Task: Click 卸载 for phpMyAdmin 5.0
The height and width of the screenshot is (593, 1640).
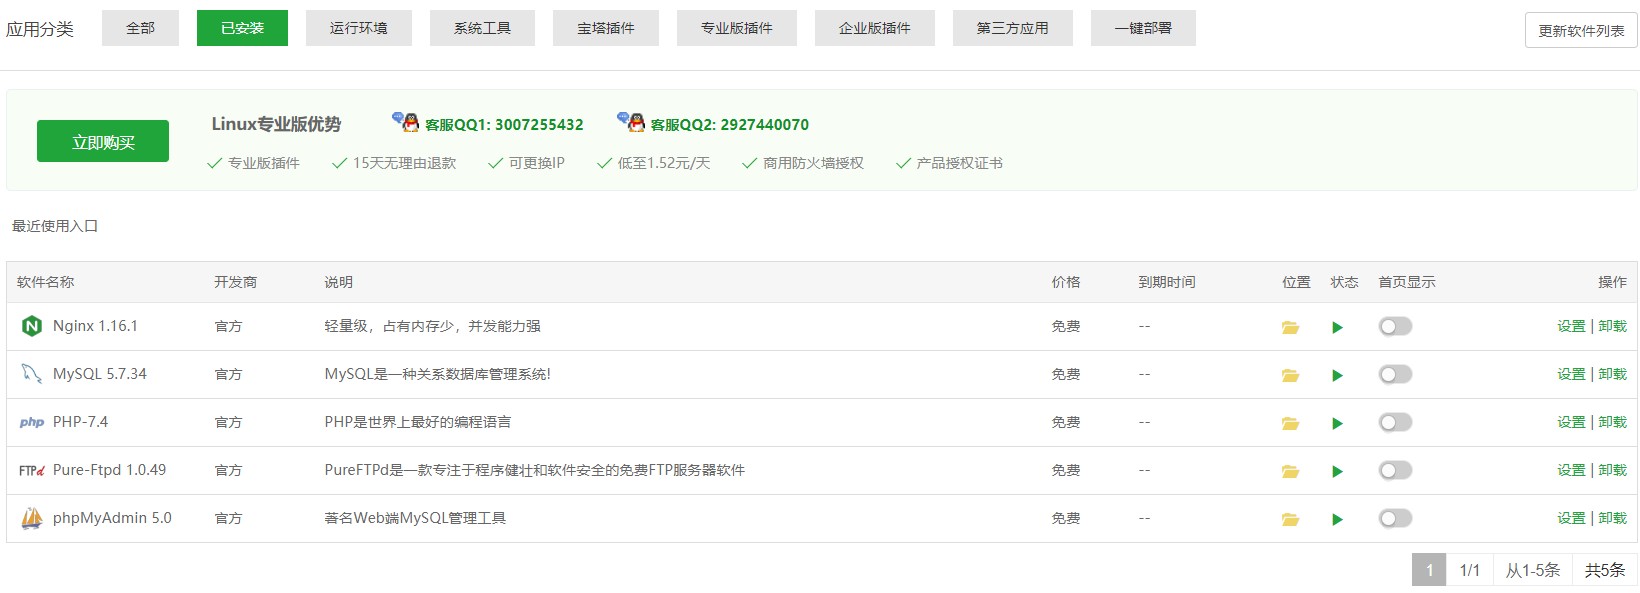Action: [x=1612, y=518]
